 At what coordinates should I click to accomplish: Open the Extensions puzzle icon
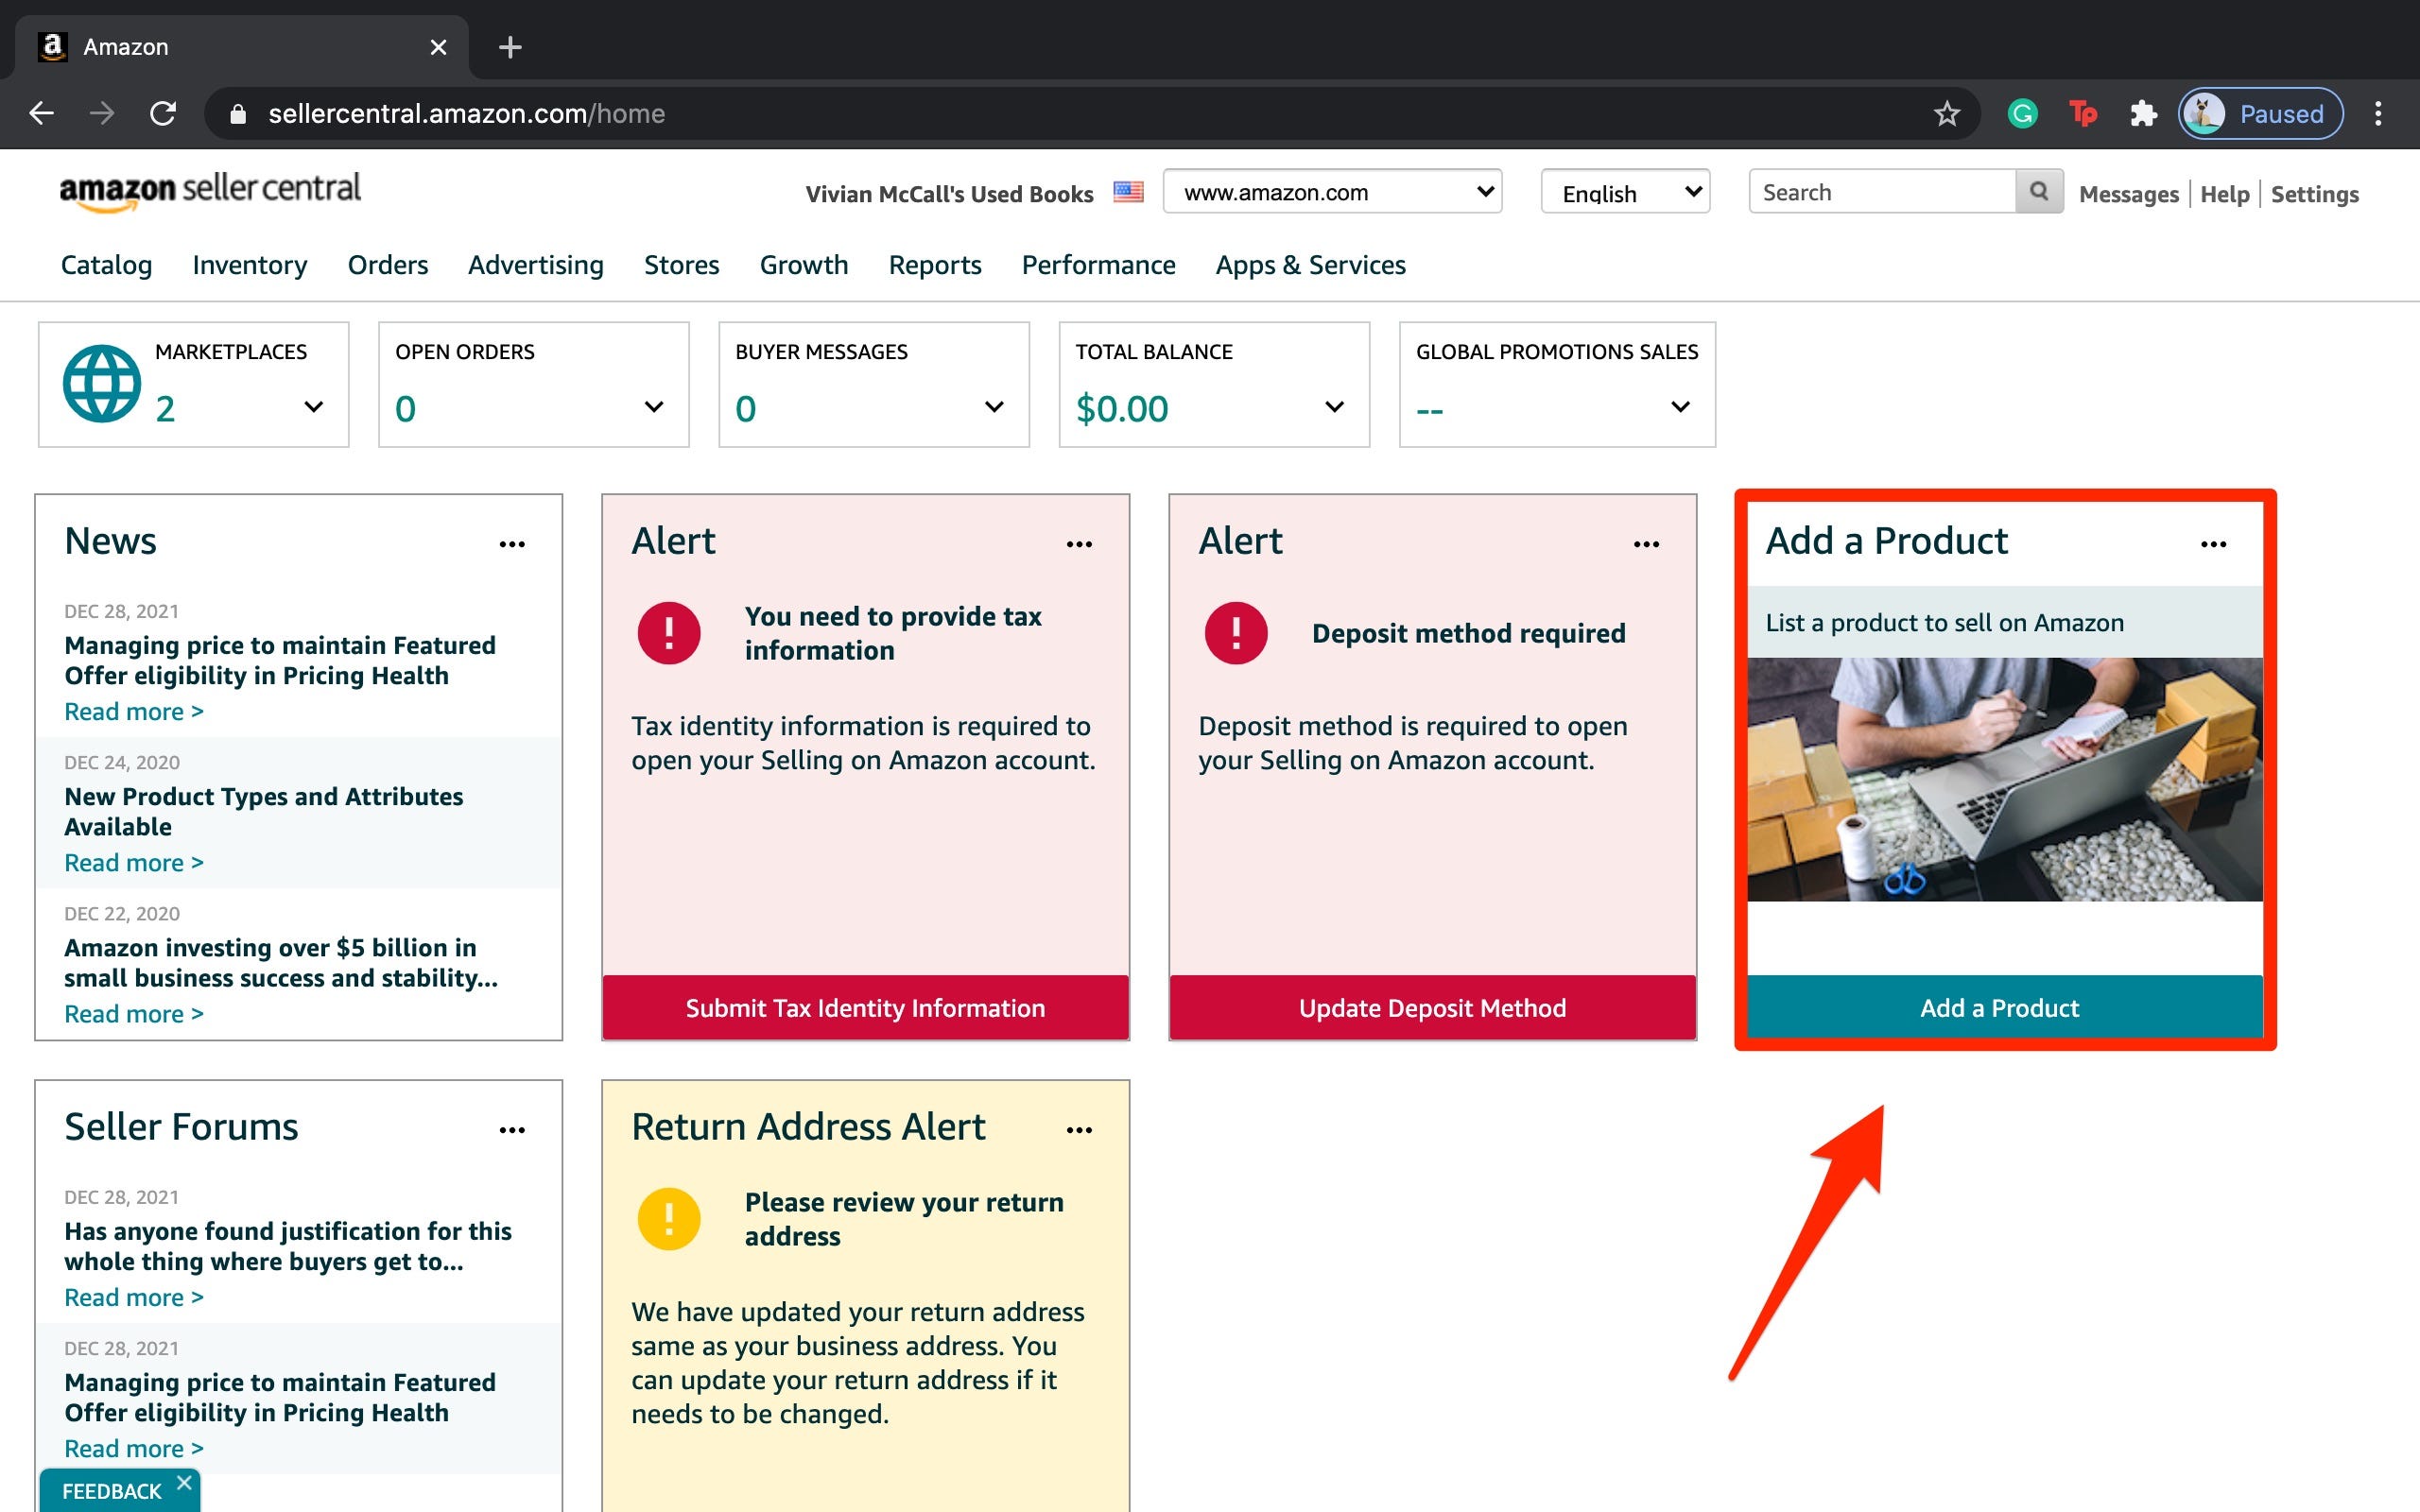(2143, 114)
